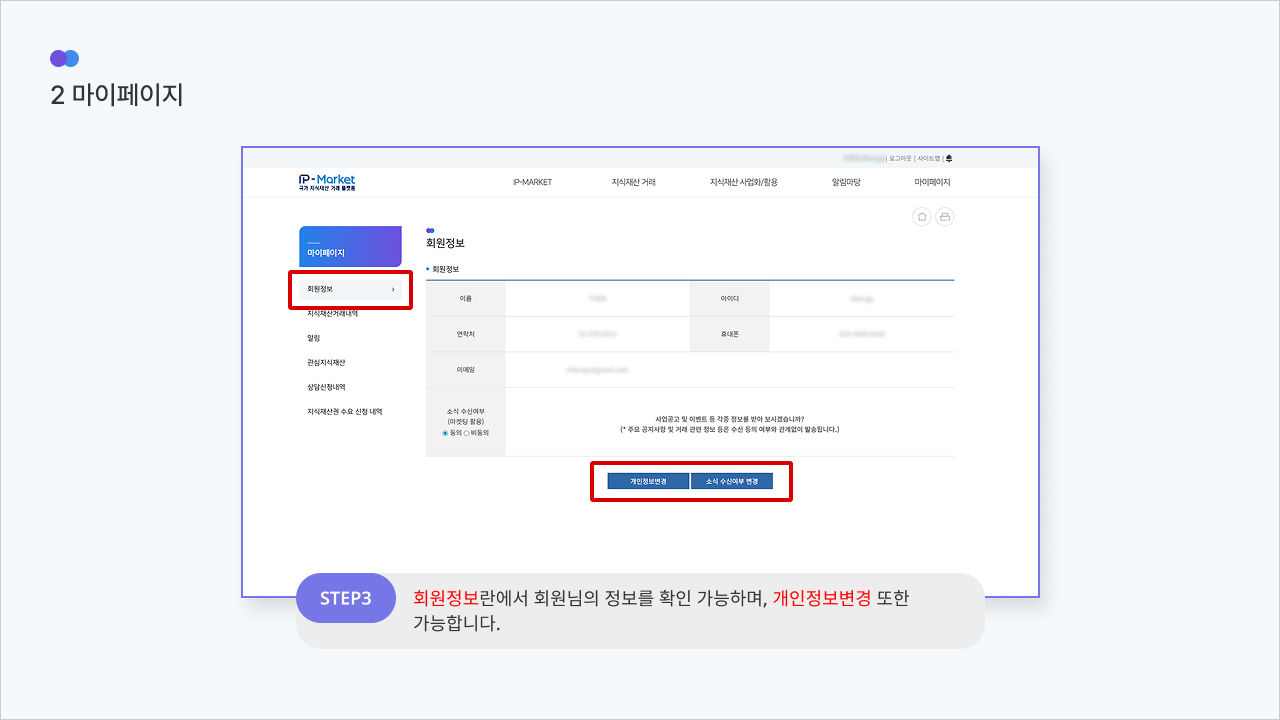Open the 지식재산 거래 menu

[x=634, y=182]
